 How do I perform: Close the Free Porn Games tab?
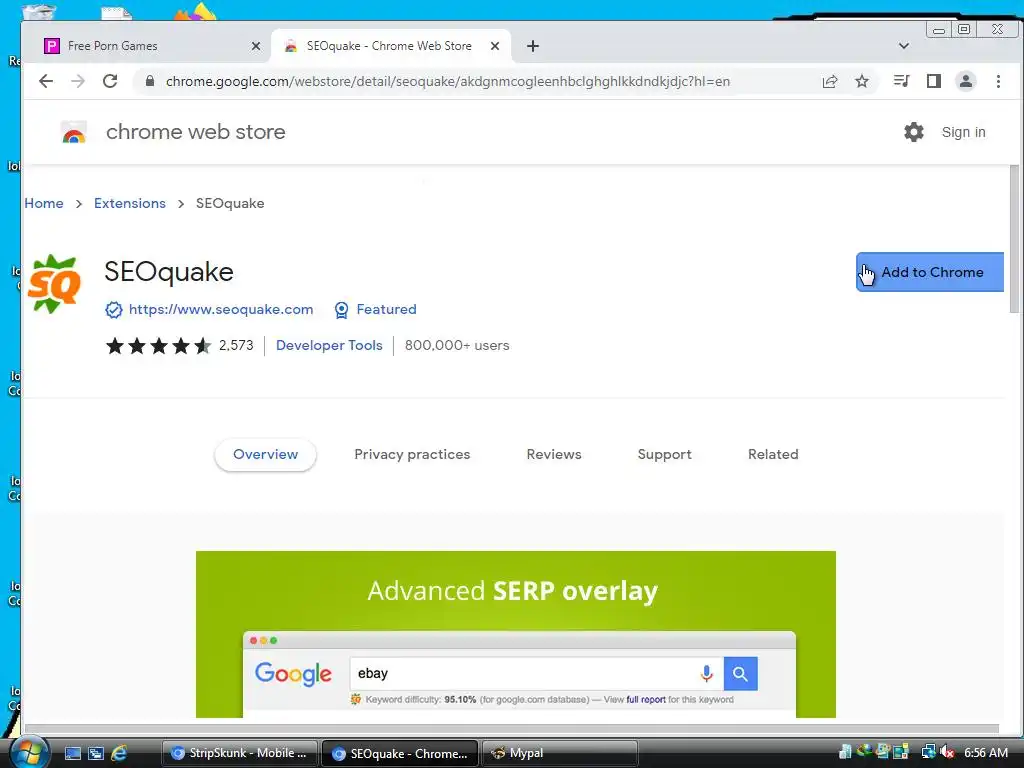256,46
